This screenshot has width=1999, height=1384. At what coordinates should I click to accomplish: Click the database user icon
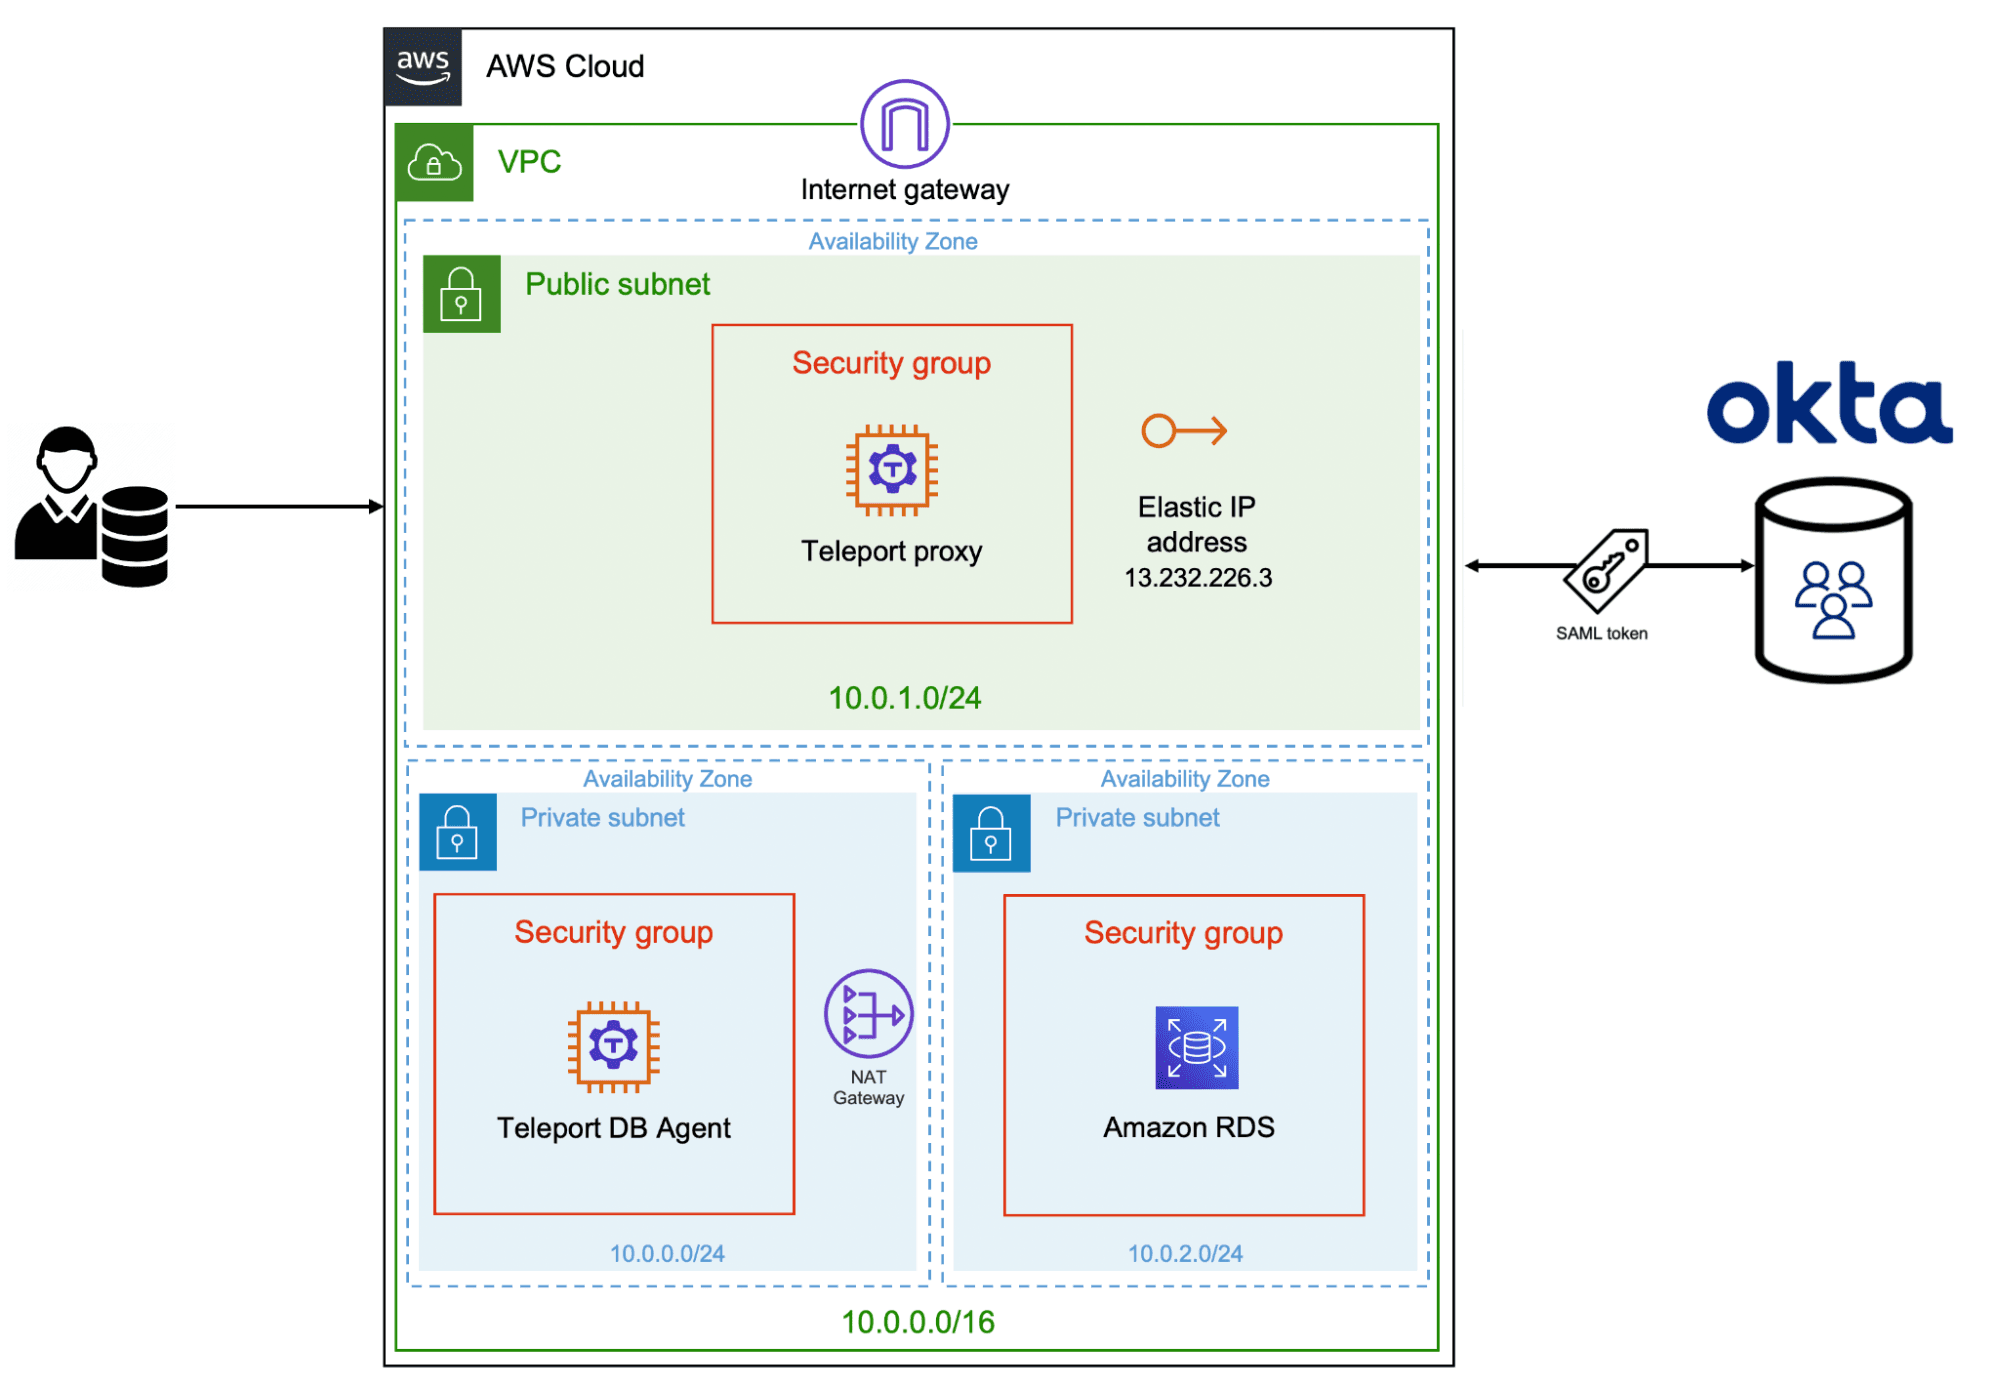[92, 507]
